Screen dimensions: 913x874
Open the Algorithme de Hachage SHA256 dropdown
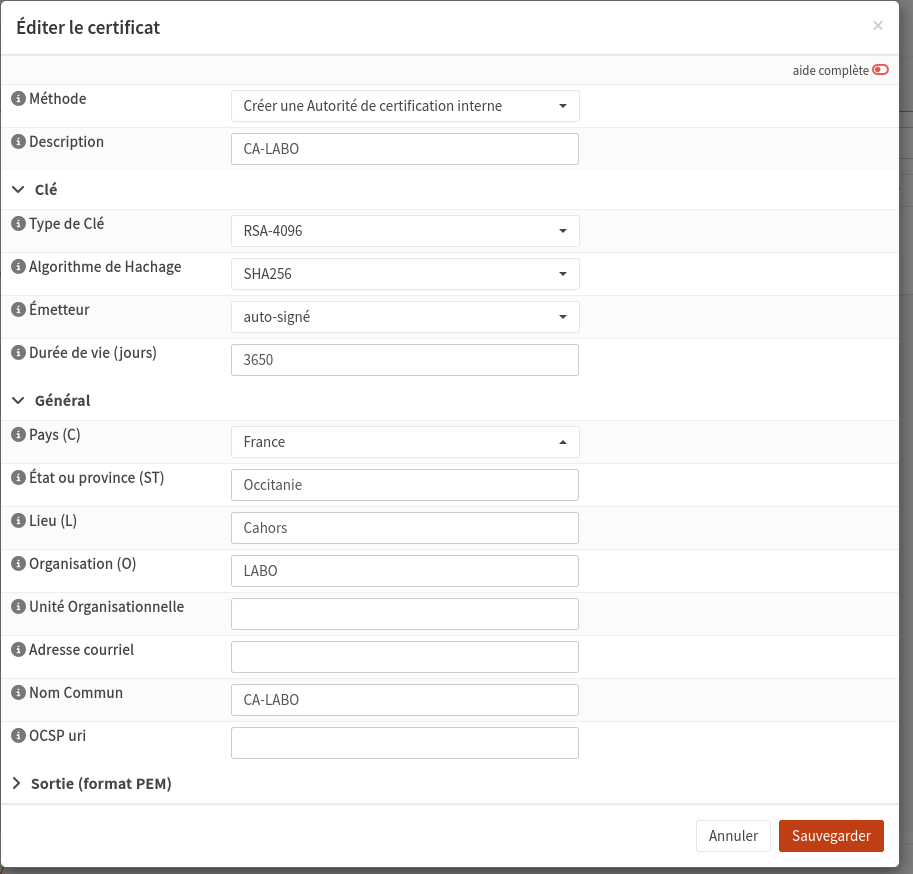pyautogui.click(x=405, y=274)
